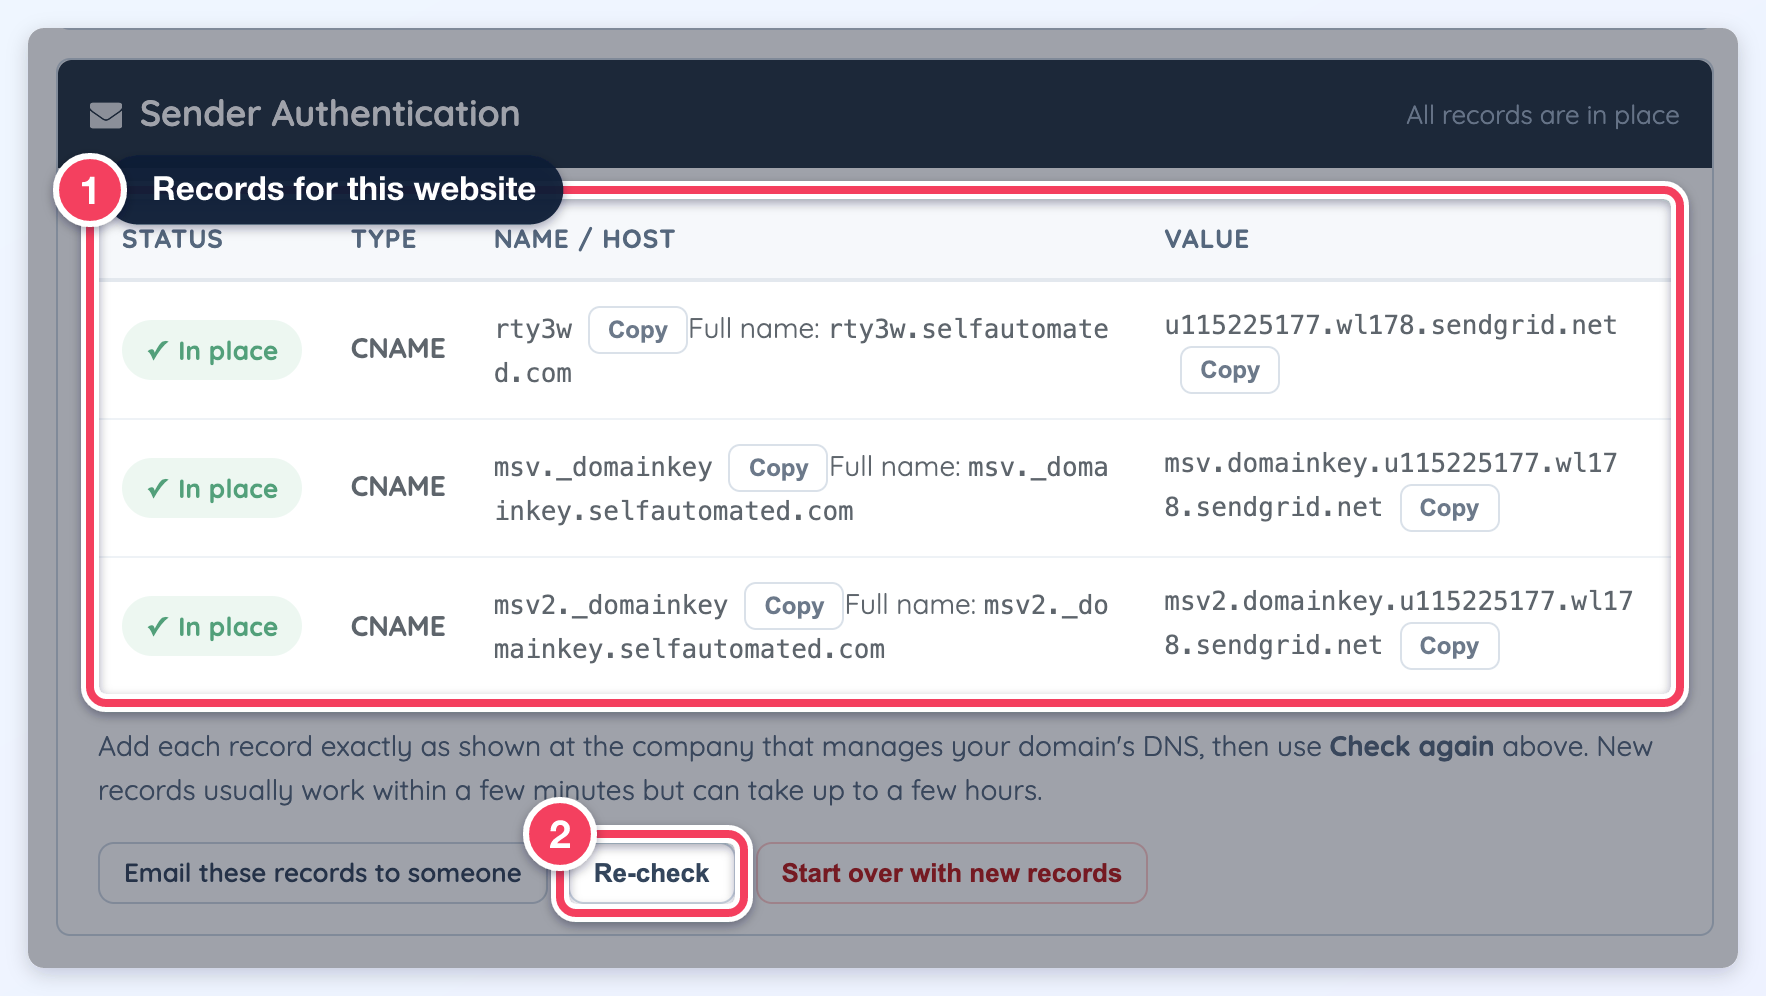This screenshot has height=996, width=1766.
Task: Click the In place badge for msv._domainkey
Action: click(x=212, y=488)
